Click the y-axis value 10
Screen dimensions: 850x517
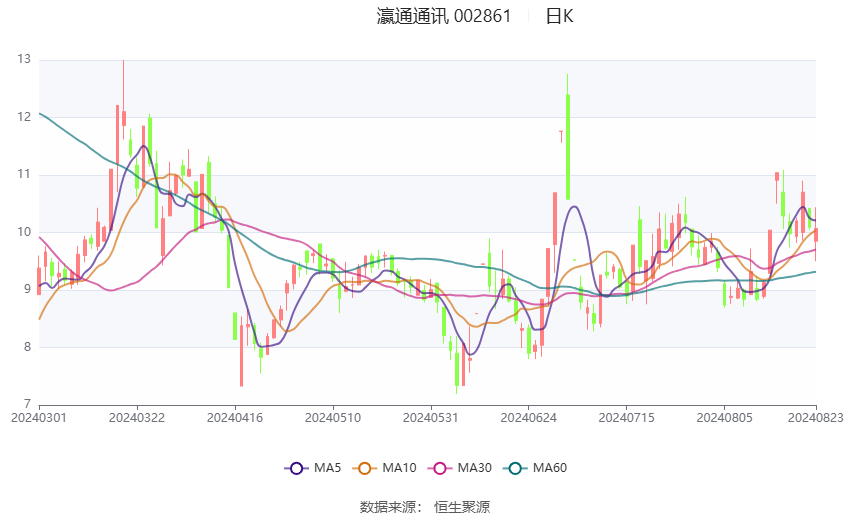click(x=24, y=232)
